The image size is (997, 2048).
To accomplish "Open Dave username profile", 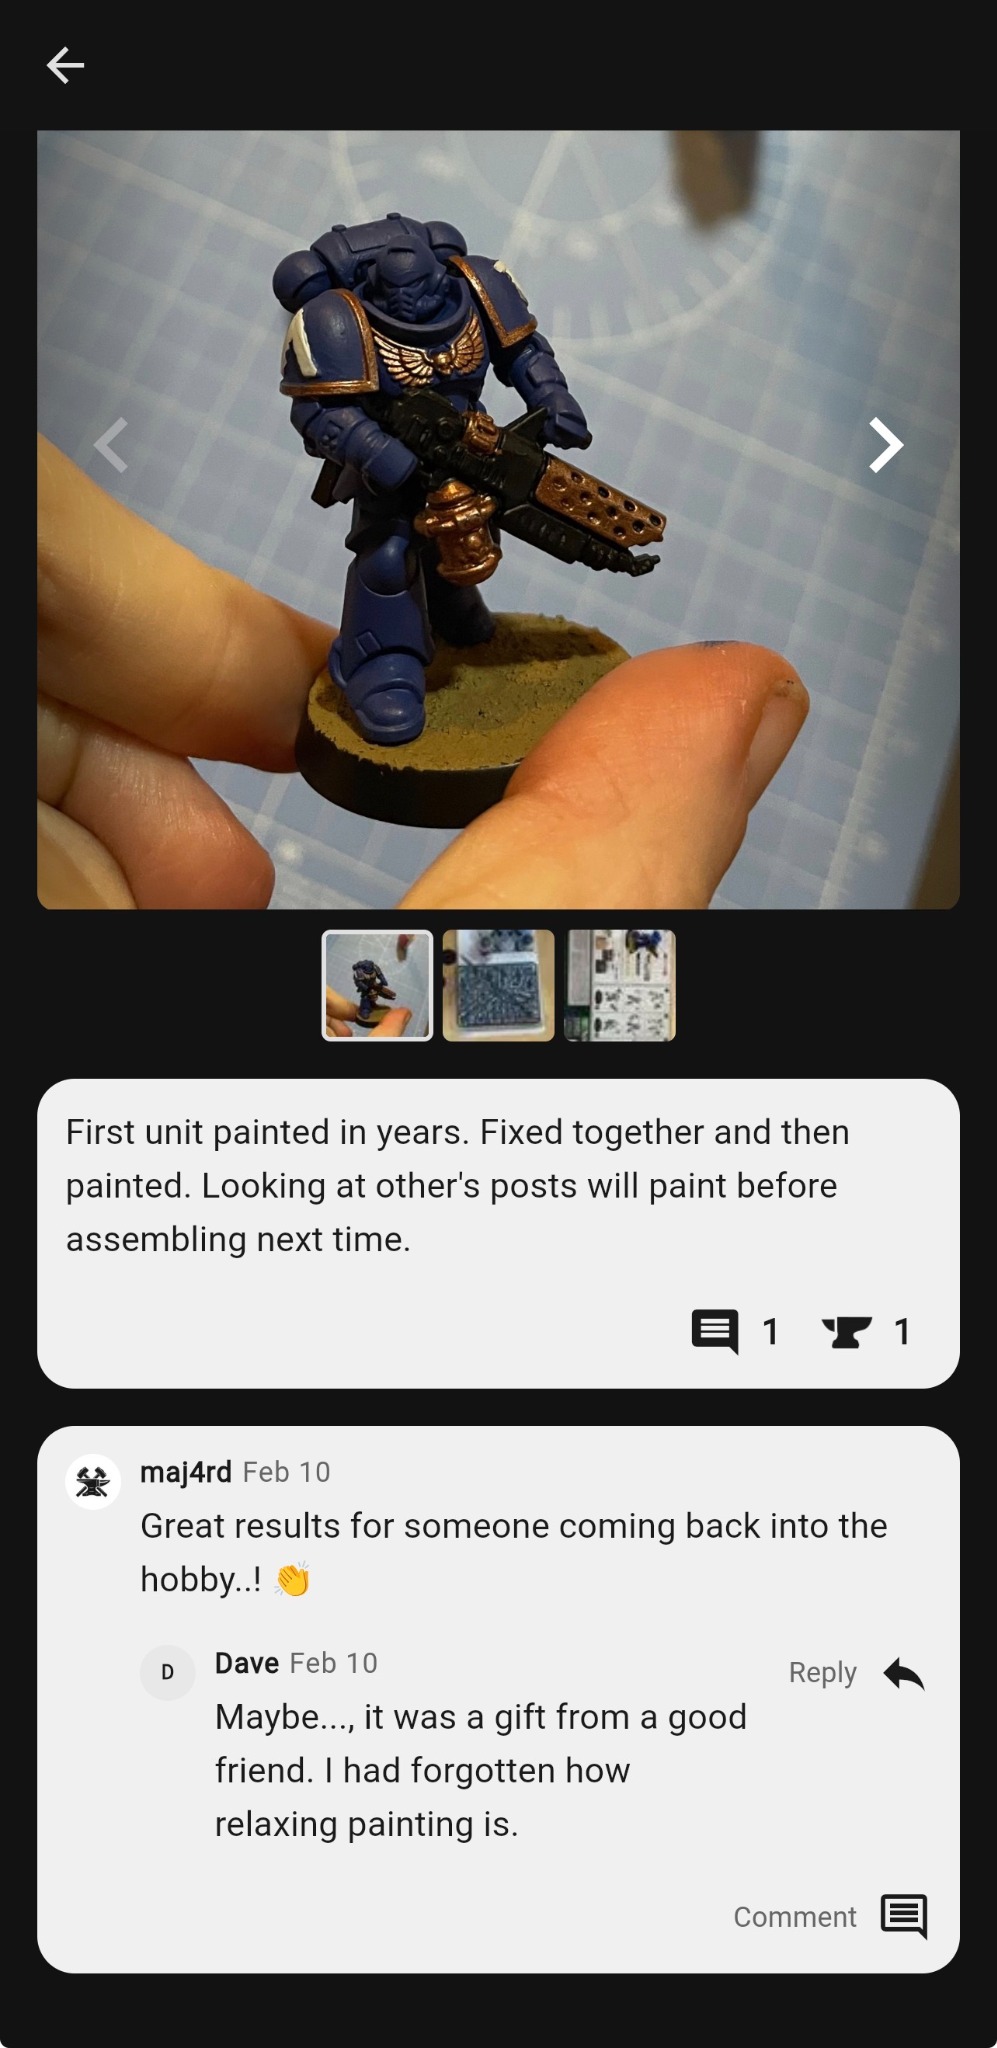I will click(x=247, y=1663).
